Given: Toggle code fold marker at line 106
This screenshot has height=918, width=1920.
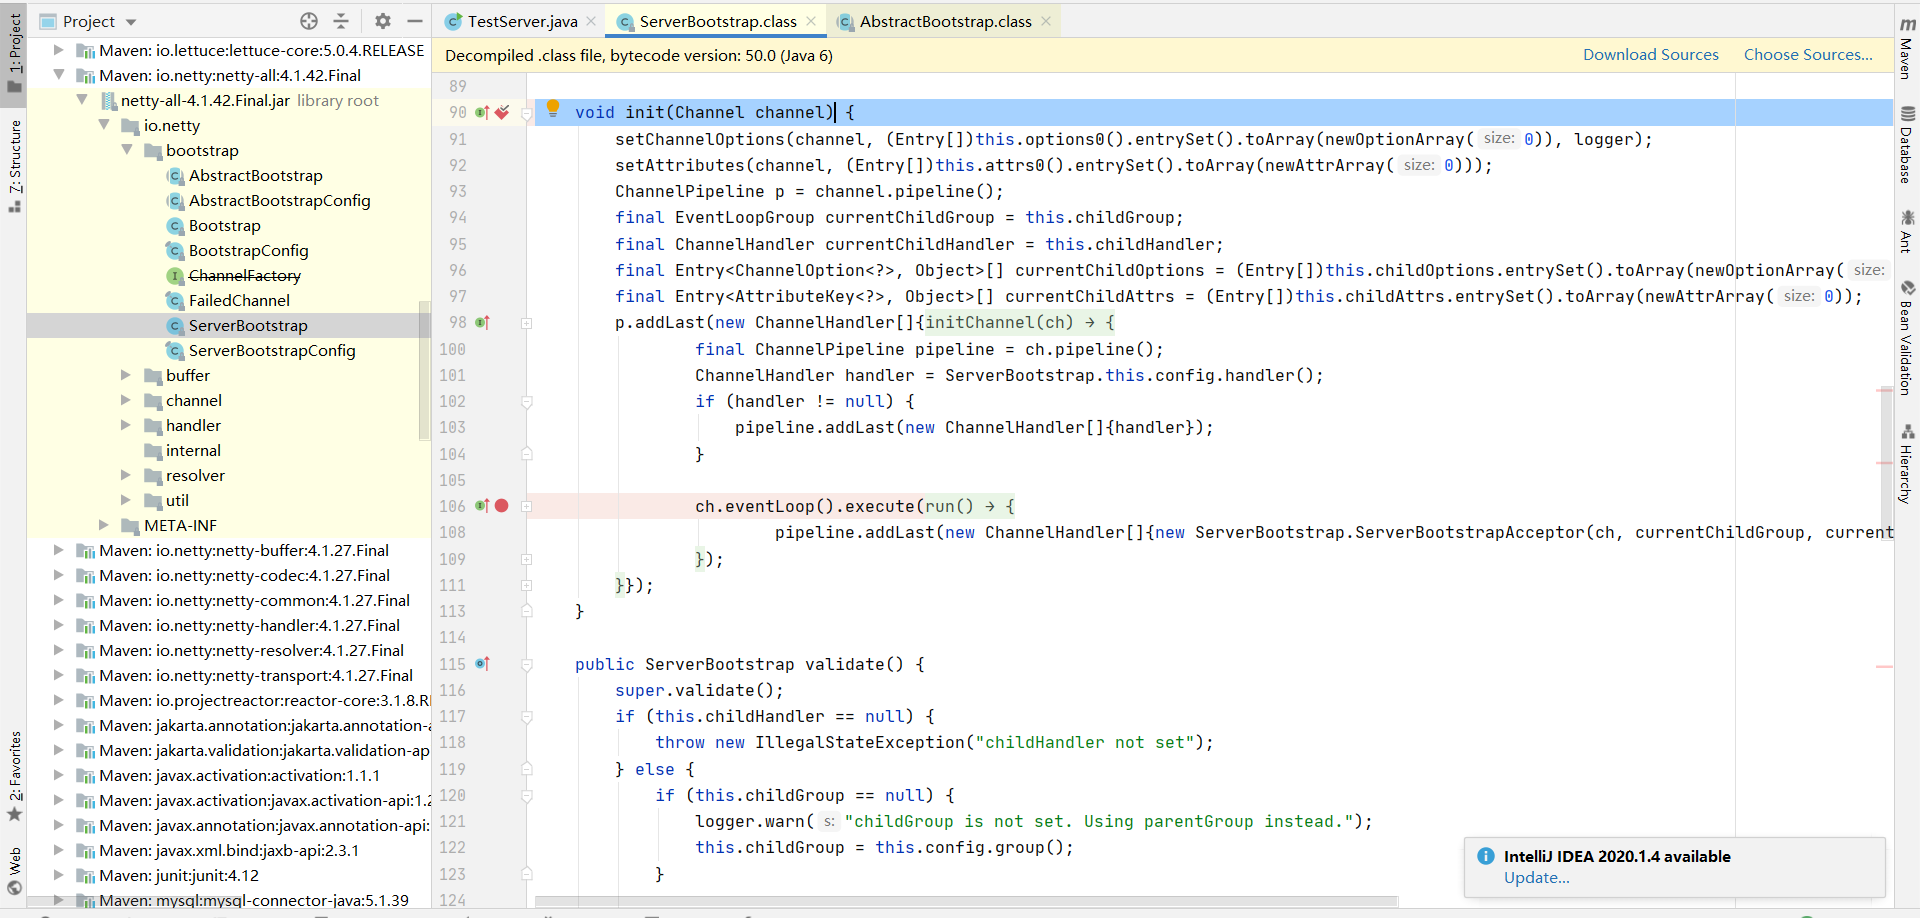Looking at the screenshot, I should click(x=527, y=506).
